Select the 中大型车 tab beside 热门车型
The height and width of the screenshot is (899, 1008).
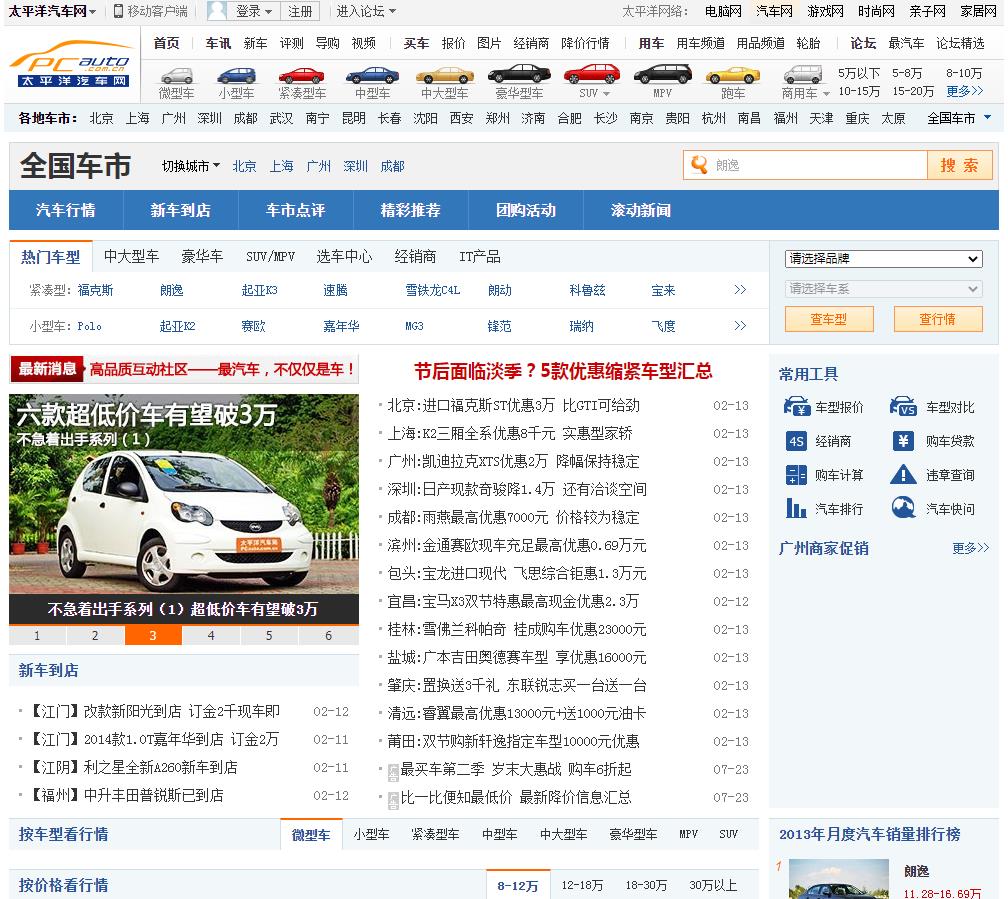click(x=131, y=257)
